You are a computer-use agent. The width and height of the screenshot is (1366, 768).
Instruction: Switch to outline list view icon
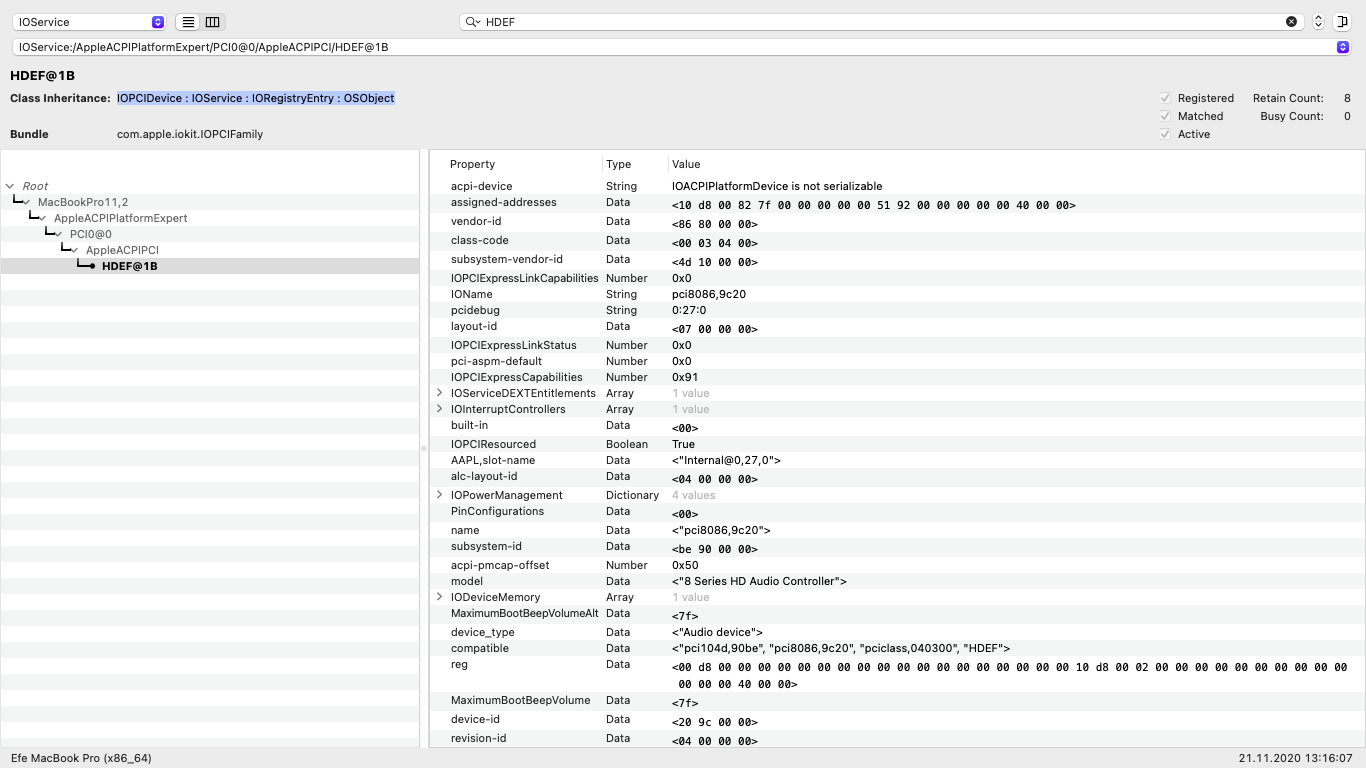[x=188, y=22]
